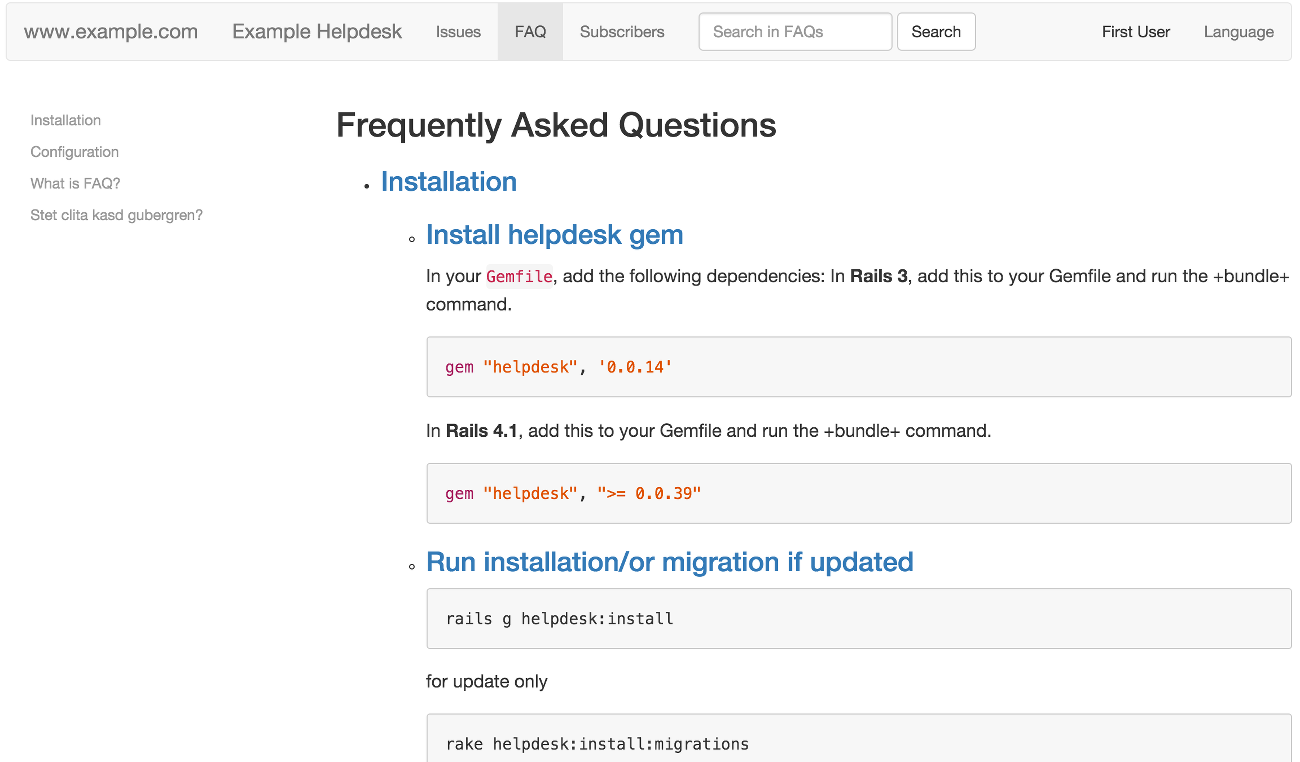Open sidebar item What is FAQ?

76,184
